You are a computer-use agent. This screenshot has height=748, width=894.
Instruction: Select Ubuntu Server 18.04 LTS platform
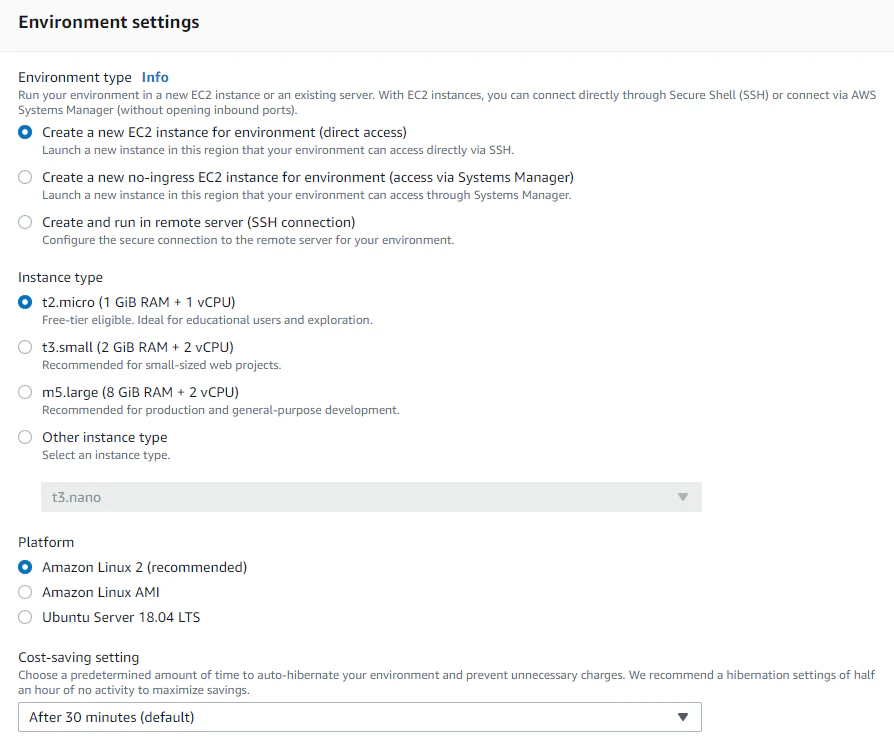[25, 617]
